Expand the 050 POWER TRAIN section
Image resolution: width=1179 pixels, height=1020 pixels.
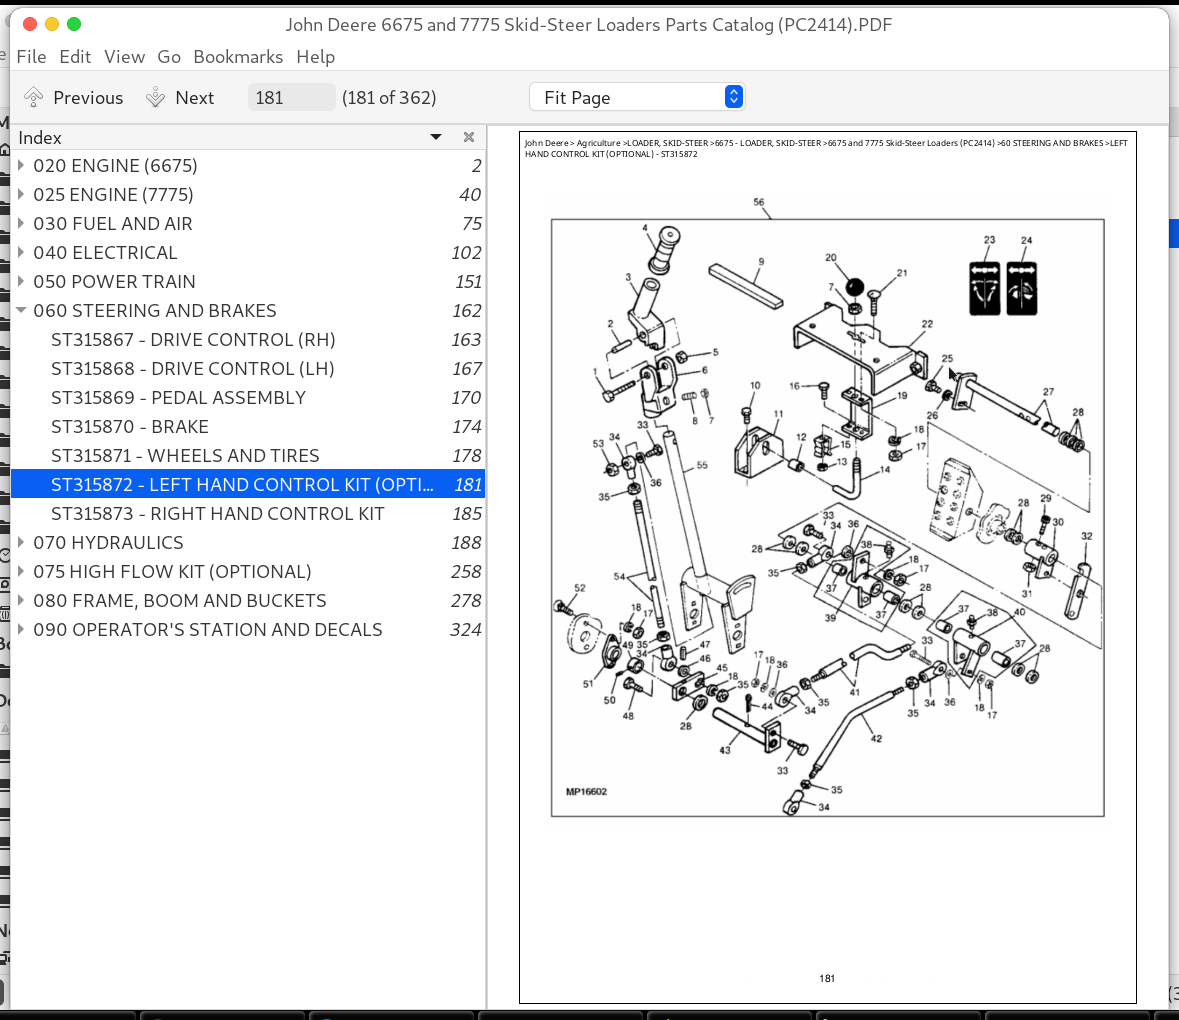21,281
